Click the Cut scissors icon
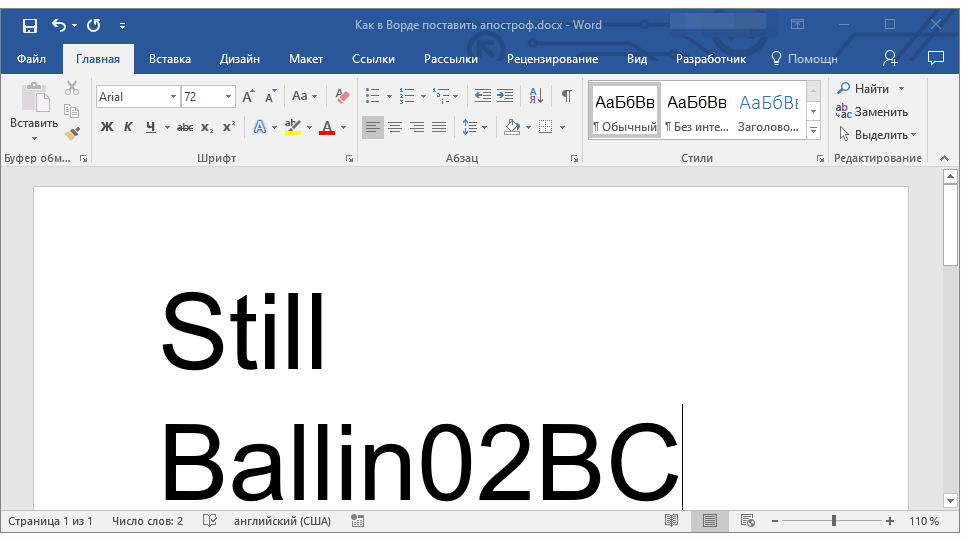Viewport: 968px width, 541px height. click(x=72, y=88)
